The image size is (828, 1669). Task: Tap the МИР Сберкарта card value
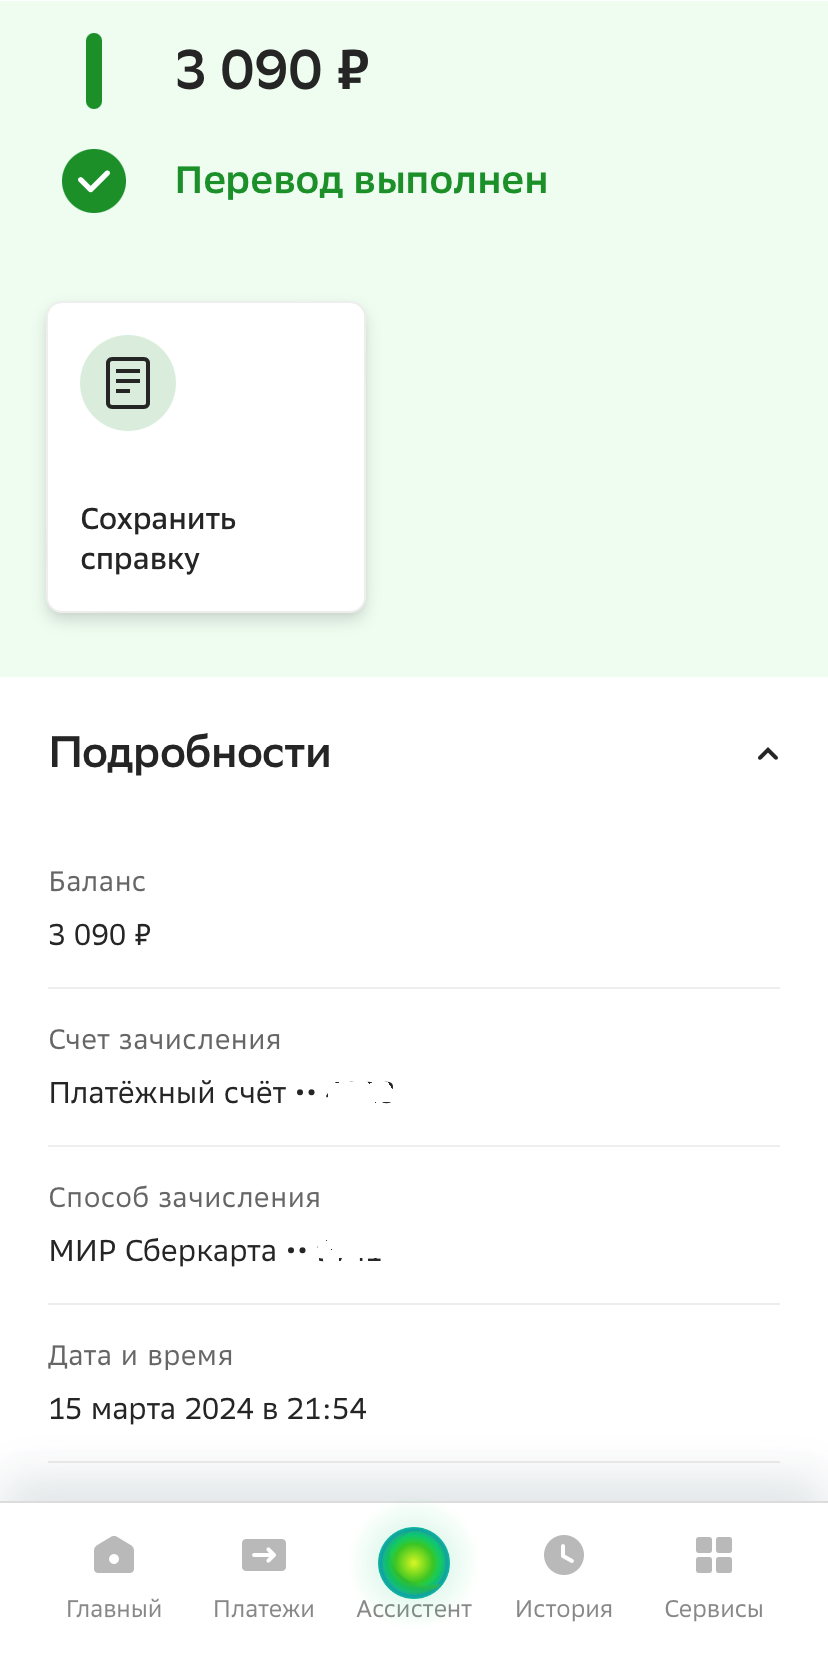click(x=215, y=1251)
